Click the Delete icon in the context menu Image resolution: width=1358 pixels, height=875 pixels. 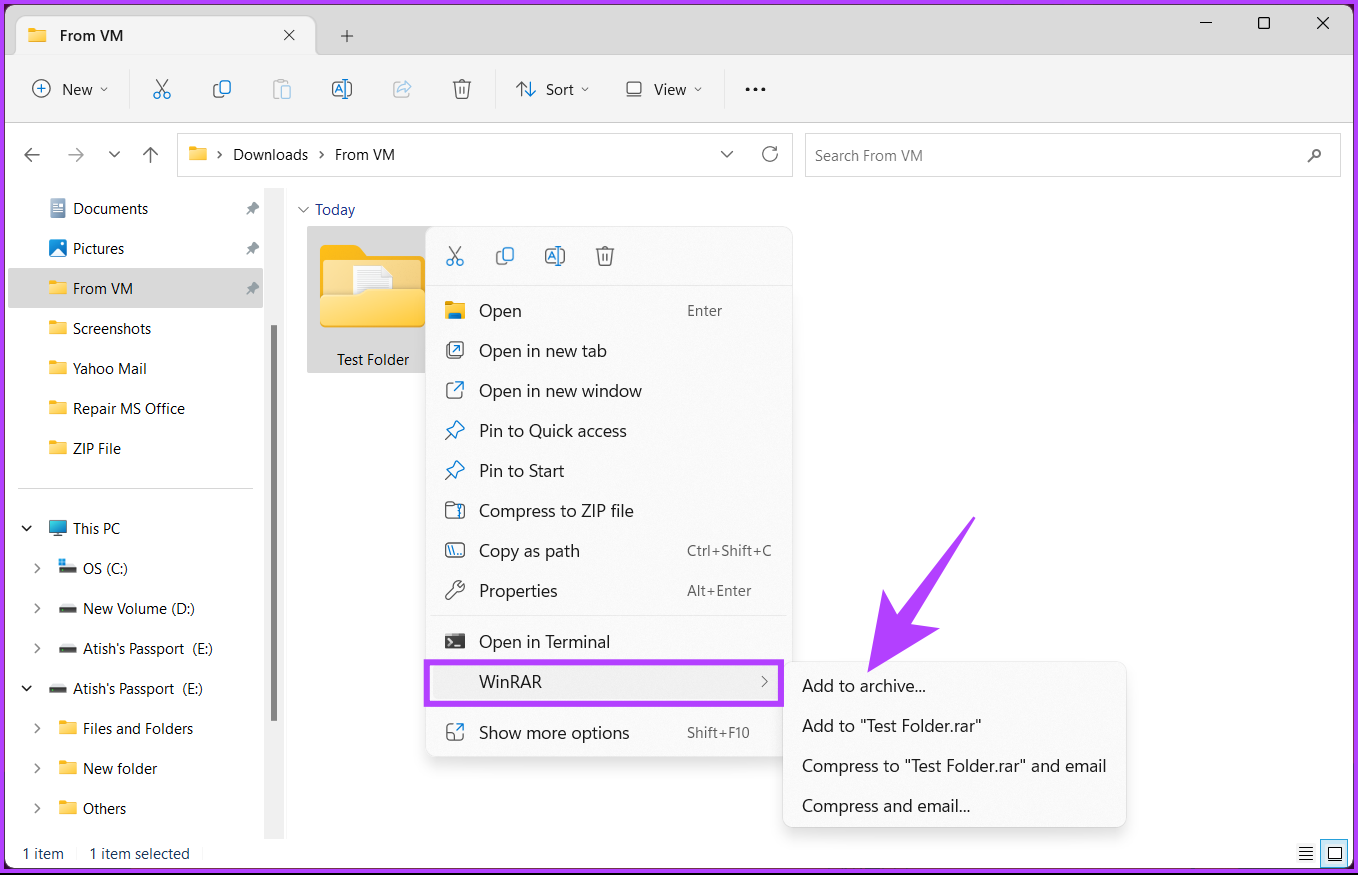605,256
